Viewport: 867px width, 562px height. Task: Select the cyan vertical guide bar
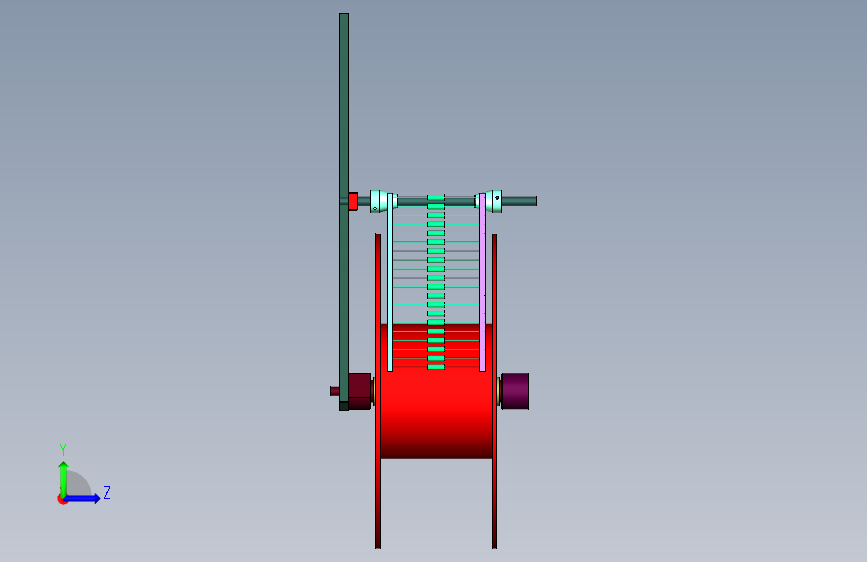point(390,282)
